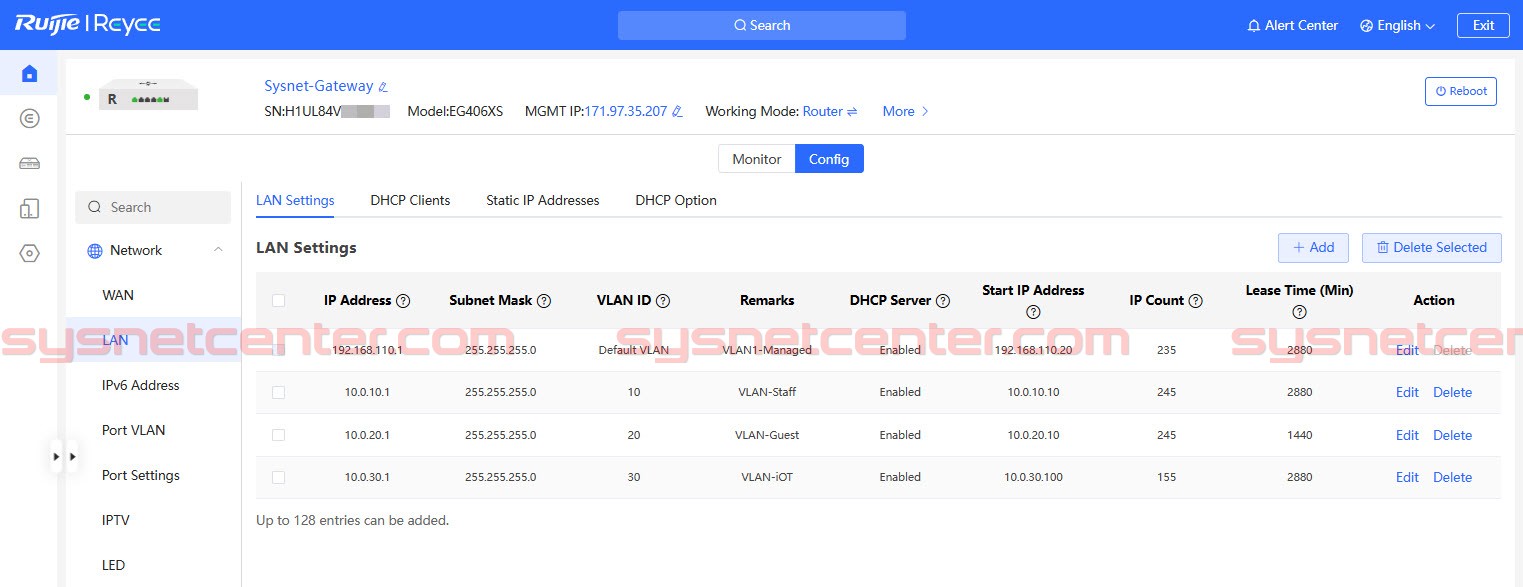Click help icon beside DHCP Server header
Screen dimensions: 1523x587
click(941, 301)
